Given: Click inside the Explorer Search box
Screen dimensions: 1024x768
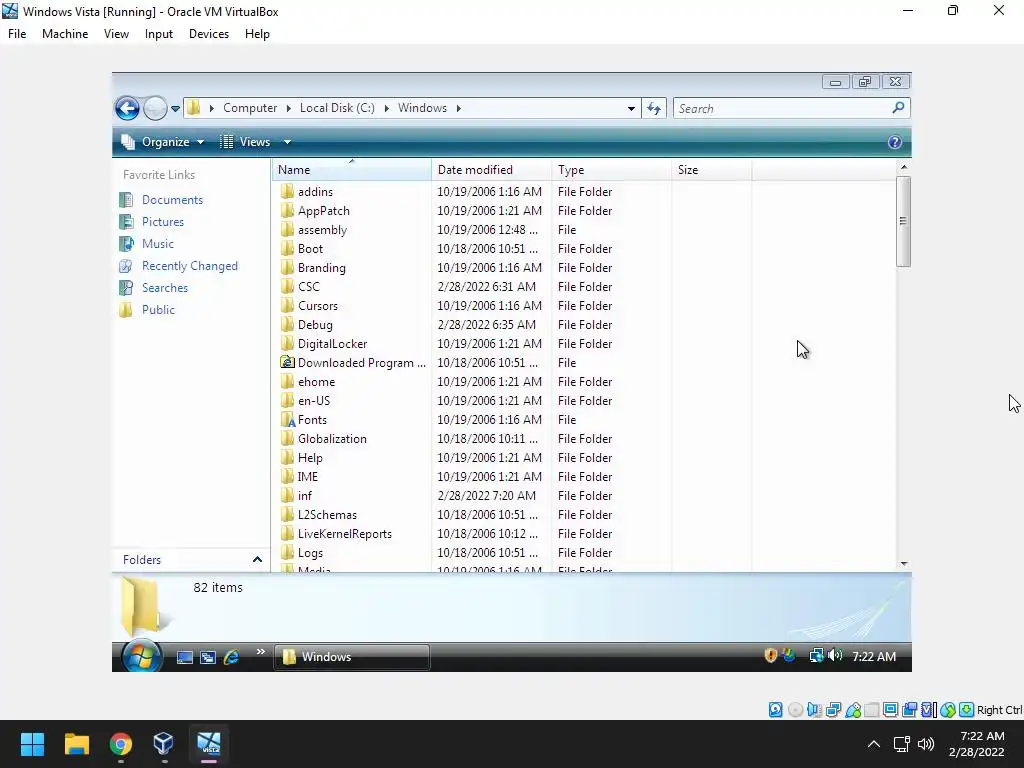Looking at the screenshot, I should point(782,108).
